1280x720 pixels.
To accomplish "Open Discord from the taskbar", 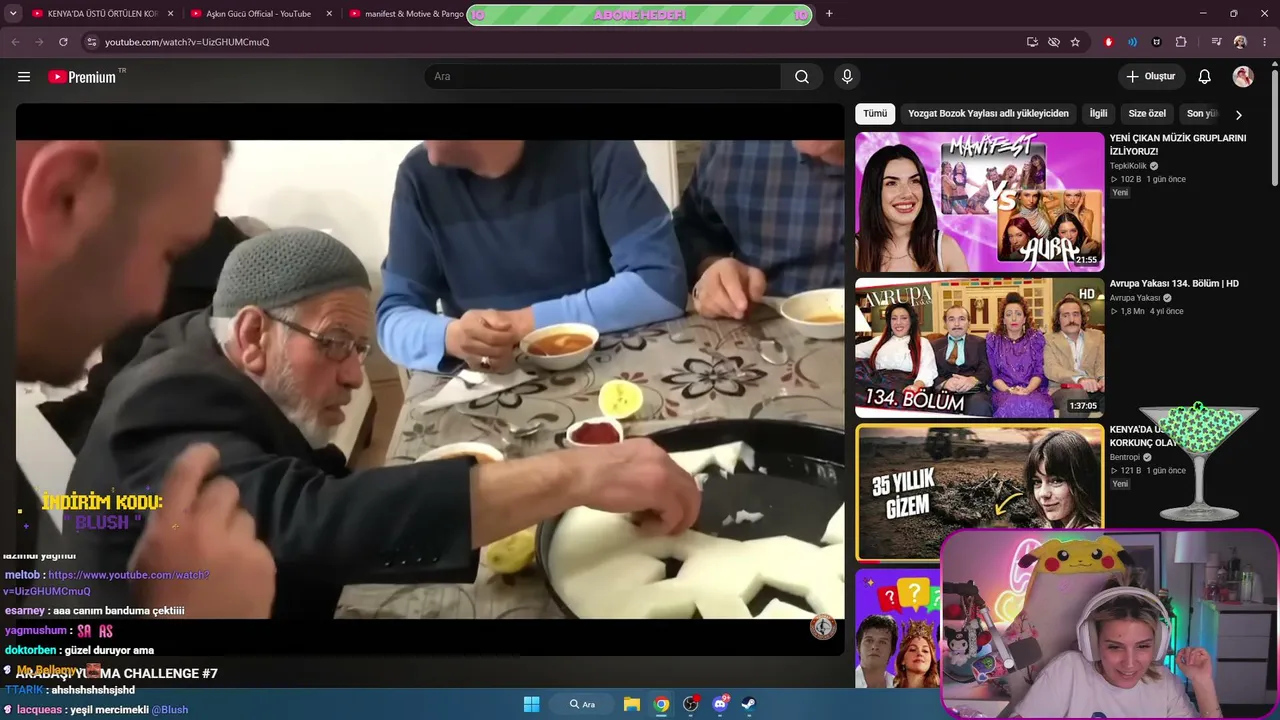I will pos(720,704).
